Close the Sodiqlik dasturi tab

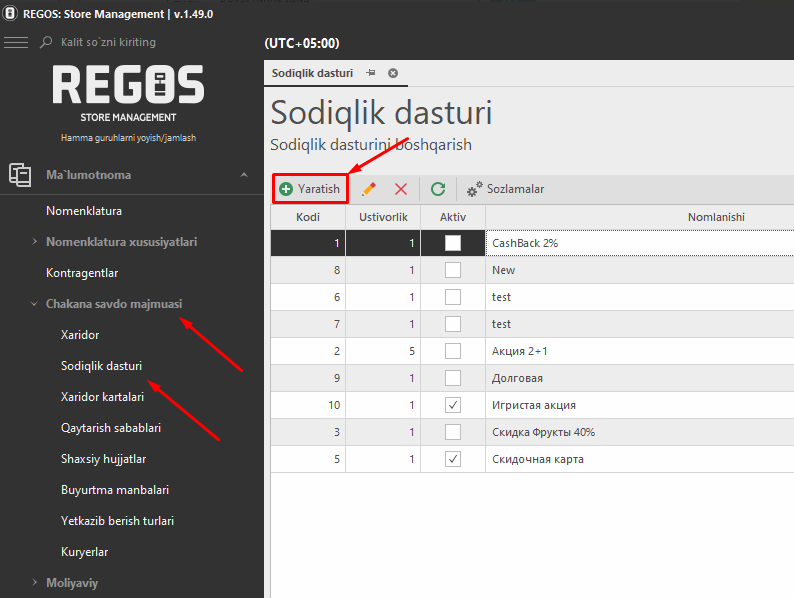(x=393, y=73)
